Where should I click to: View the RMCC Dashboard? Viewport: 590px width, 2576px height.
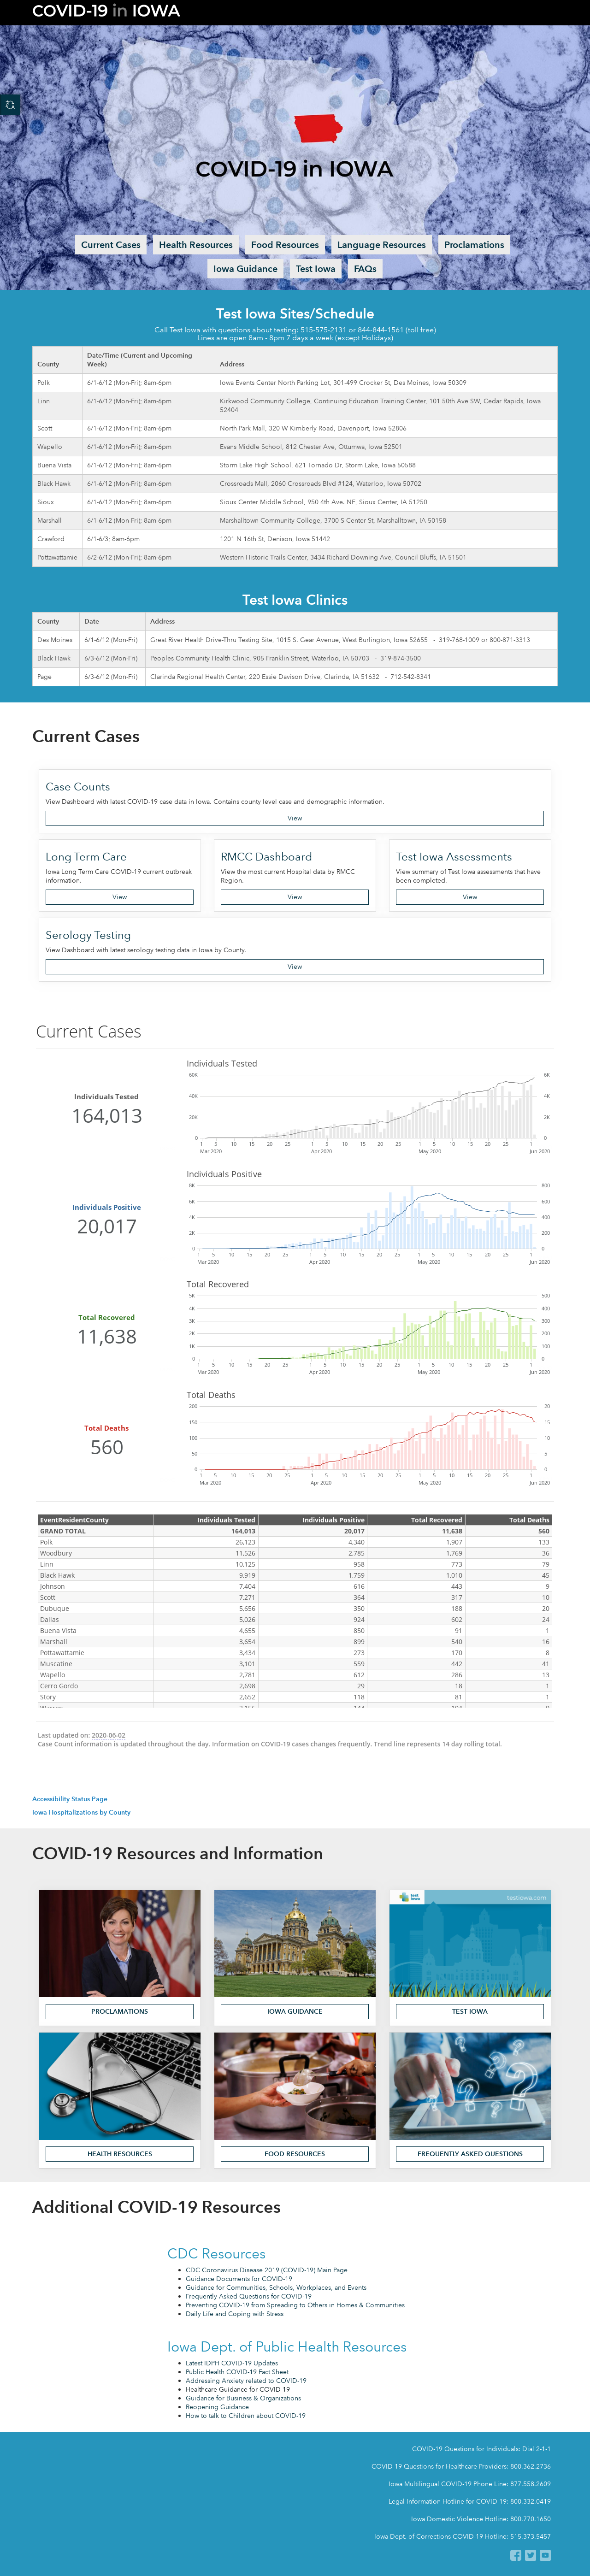(295, 897)
